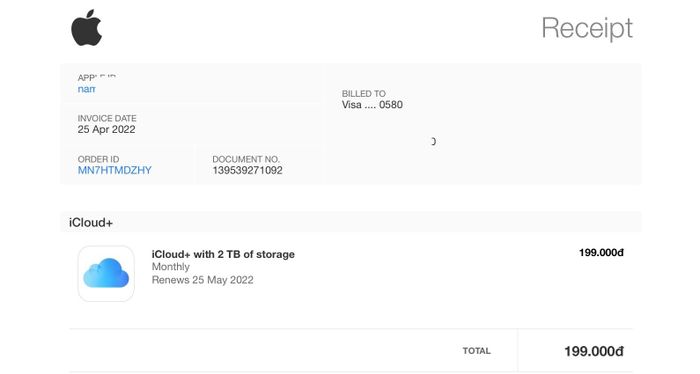Viewport: 700px width, 374px height.
Task: Click the Monthly subscription period text
Action: (171, 266)
